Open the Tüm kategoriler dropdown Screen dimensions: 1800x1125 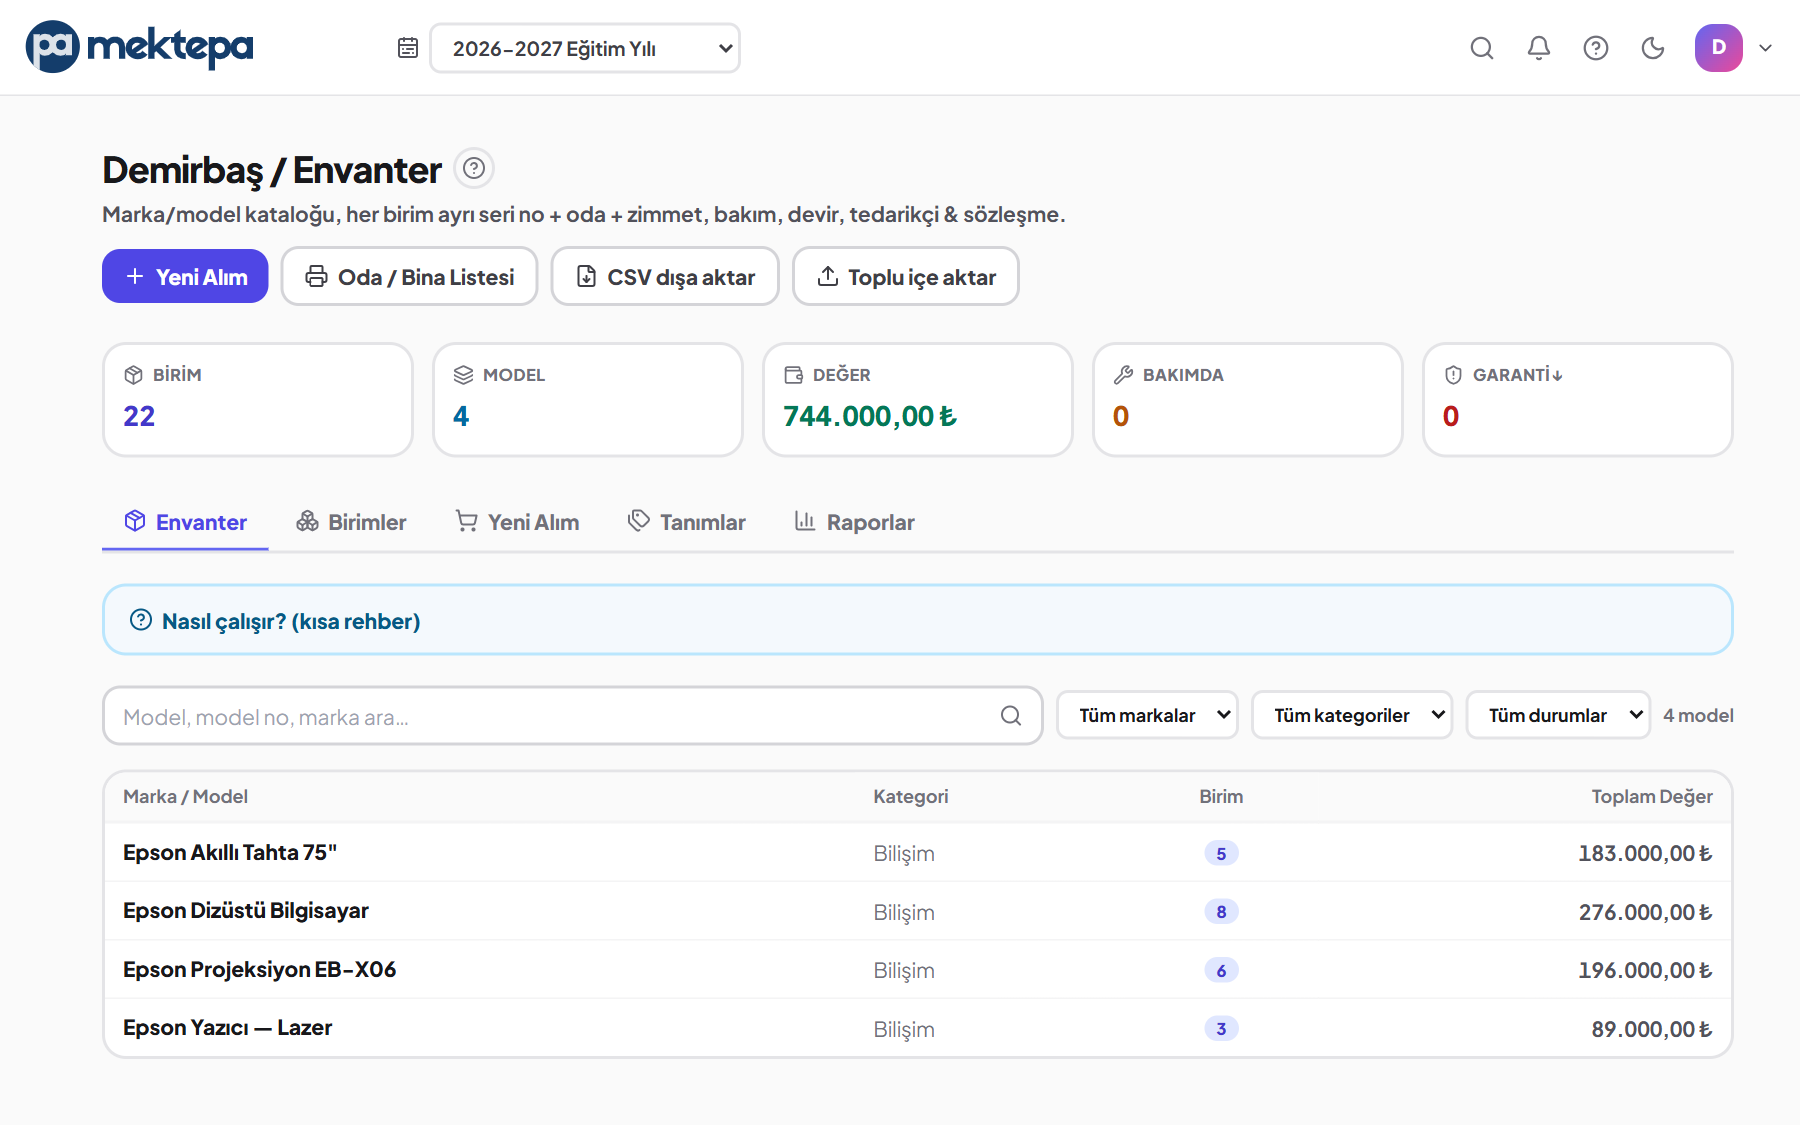pos(1352,715)
